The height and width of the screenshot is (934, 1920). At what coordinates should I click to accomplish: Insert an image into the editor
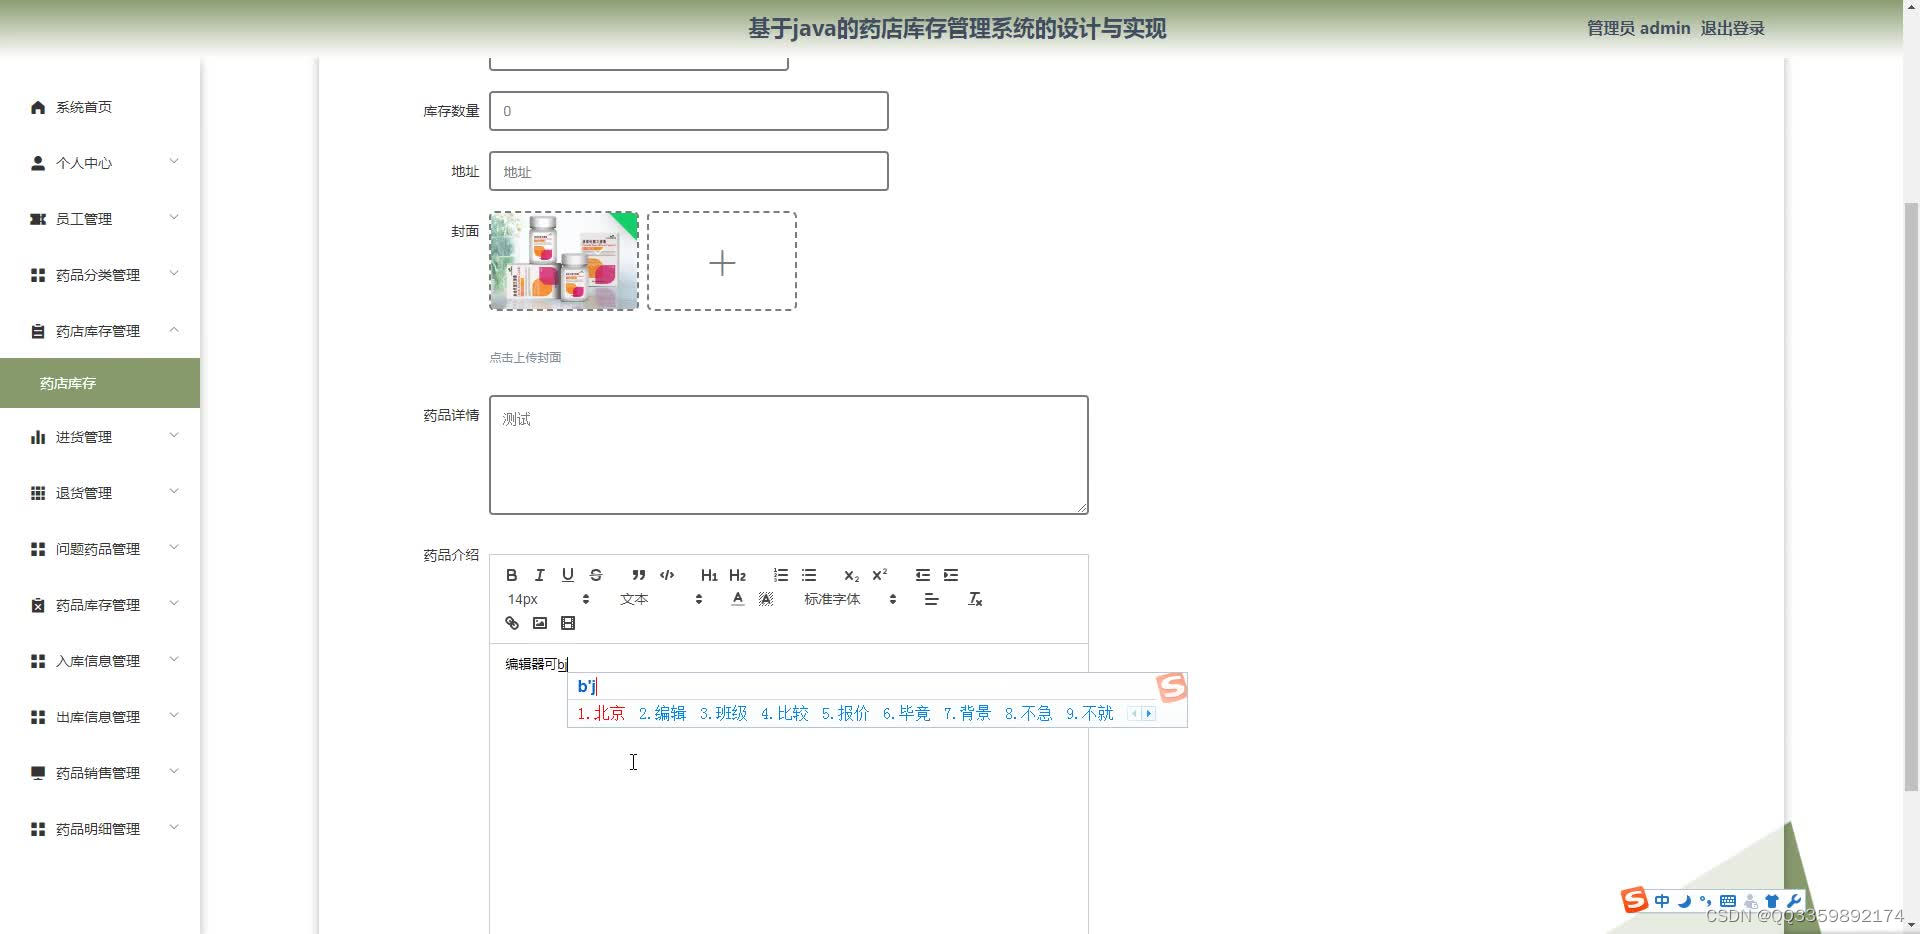tap(539, 623)
